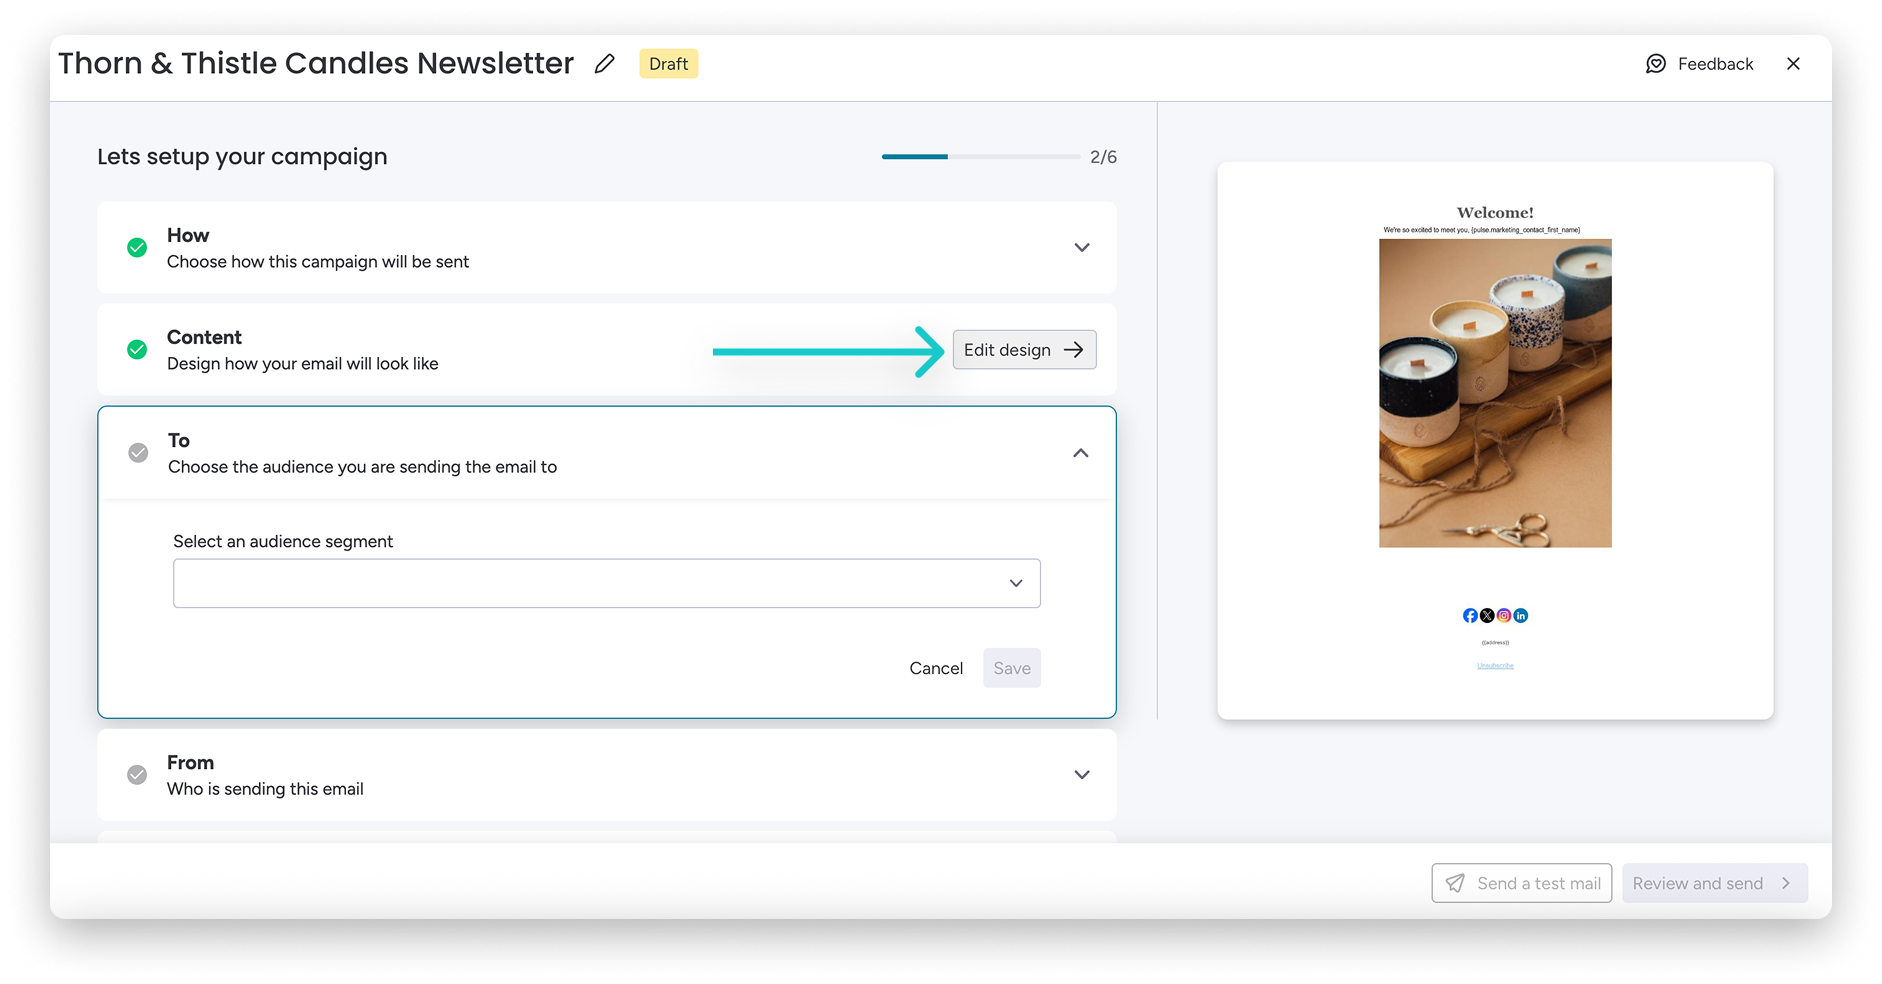Click 'Choose how this campaign will be sent'
The width and height of the screenshot is (1882, 984).
pyautogui.click(x=318, y=262)
